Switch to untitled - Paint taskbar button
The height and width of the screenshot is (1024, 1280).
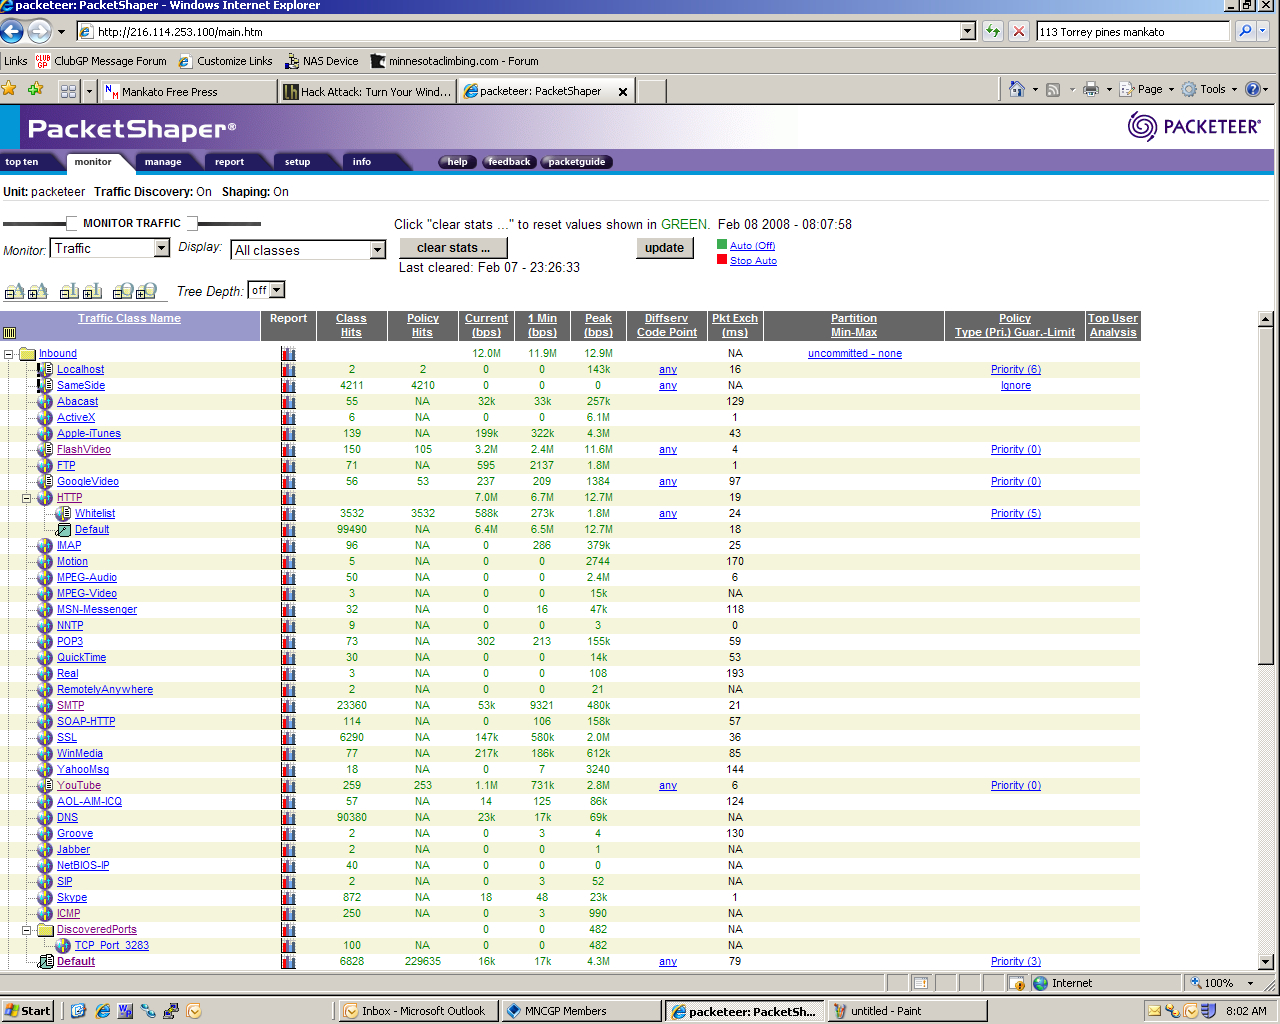click(x=909, y=1011)
